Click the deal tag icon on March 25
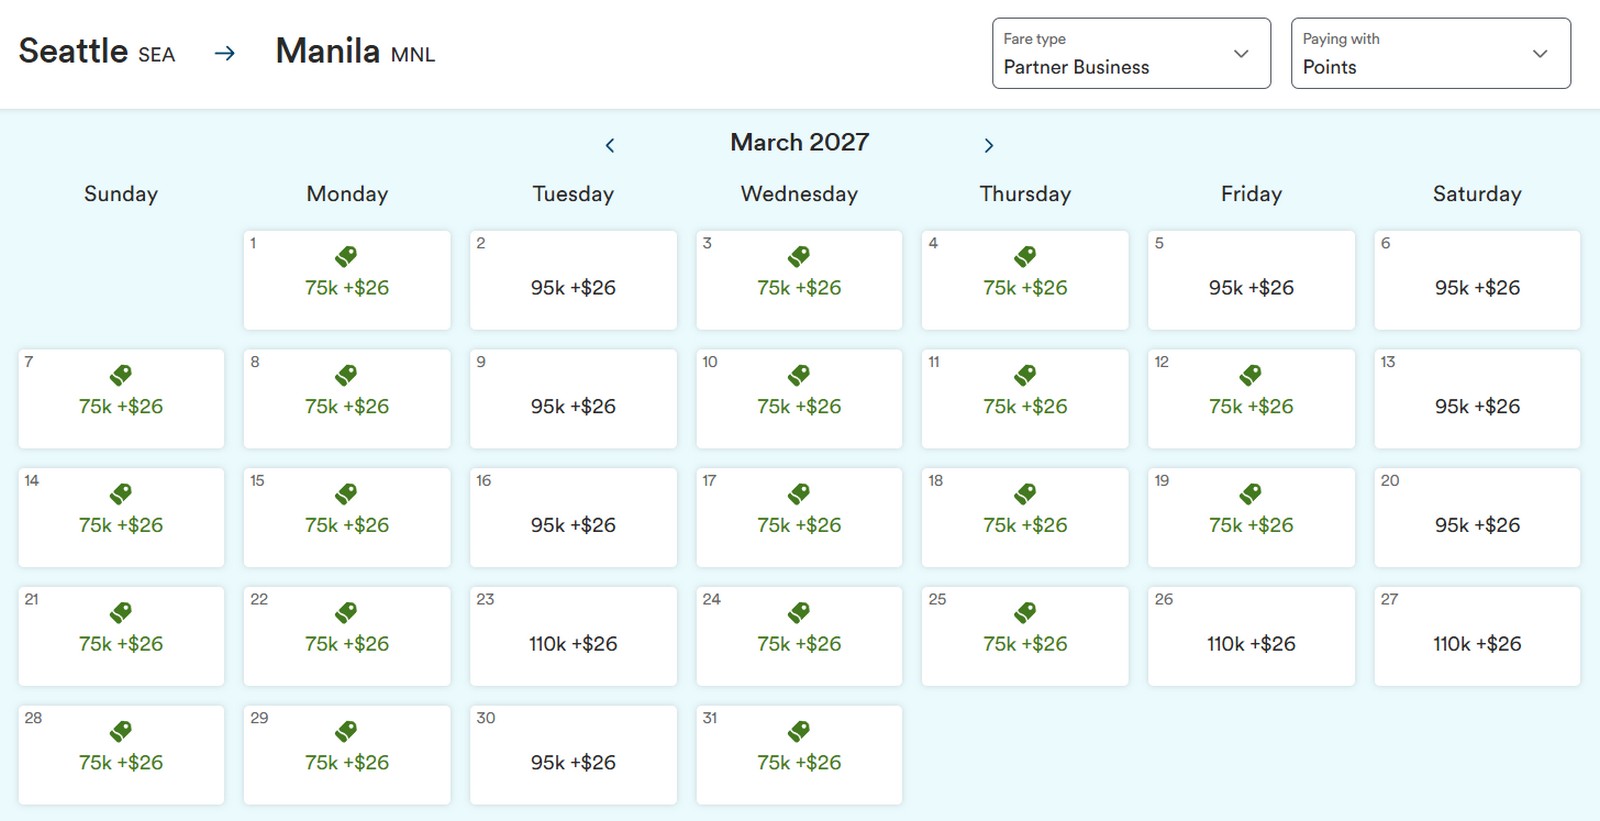This screenshot has width=1600, height=821. pos(1024,613)
